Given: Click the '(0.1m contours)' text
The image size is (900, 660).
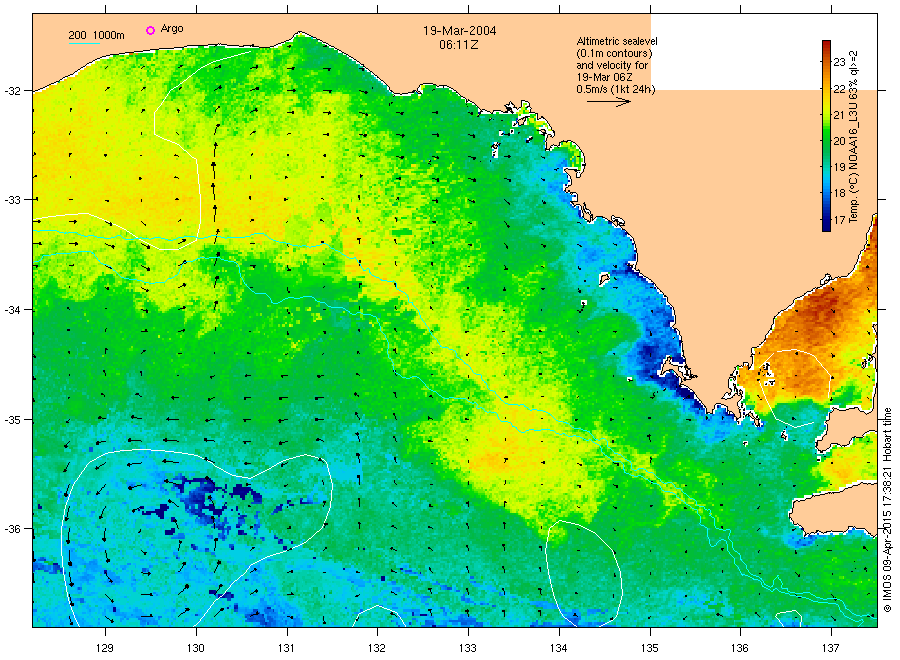Looking at the screenshot, I should (x=614, y=53).
